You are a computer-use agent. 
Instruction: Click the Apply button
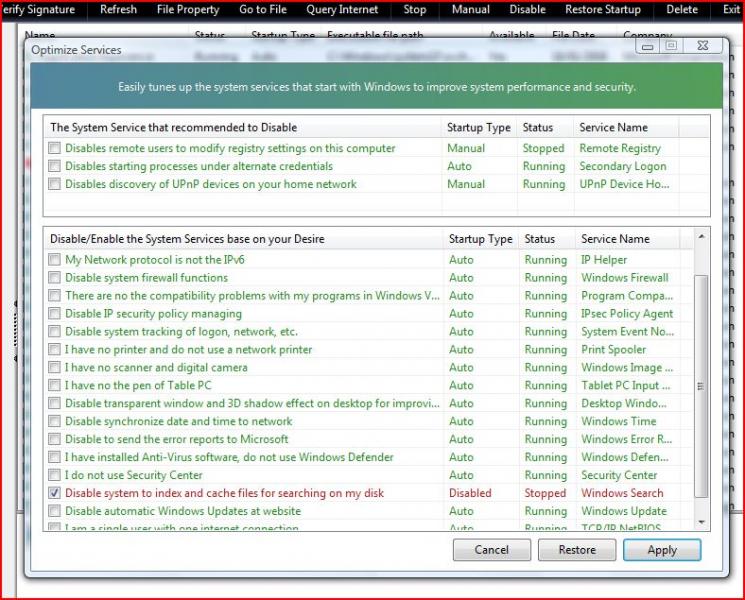pos(661,550)
